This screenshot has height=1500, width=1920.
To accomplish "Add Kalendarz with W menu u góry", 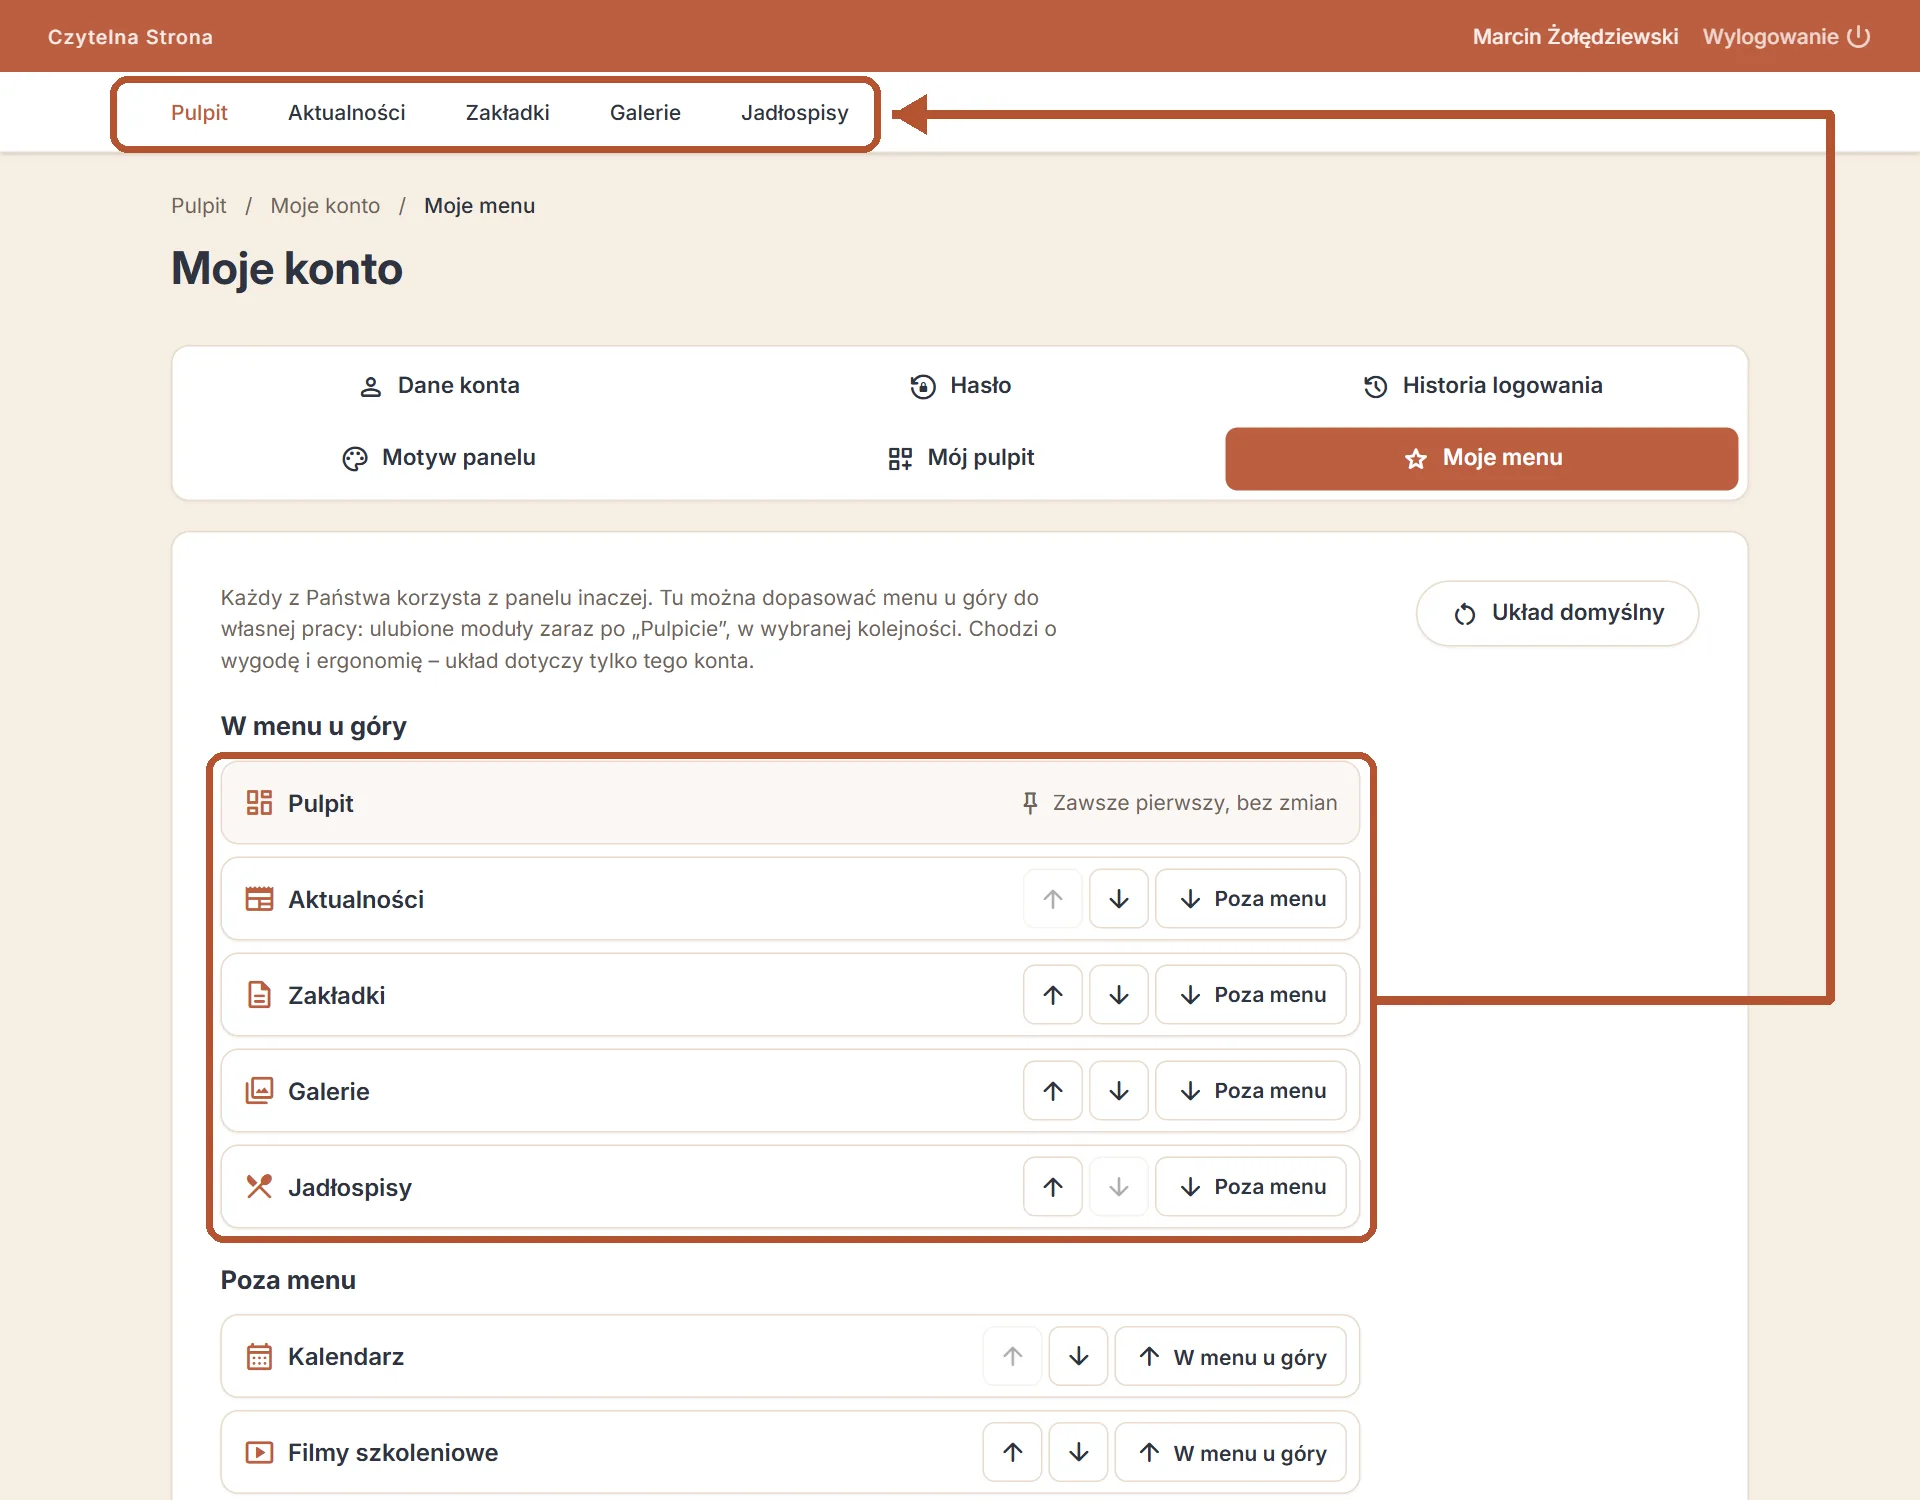I will point(1231,1357).
